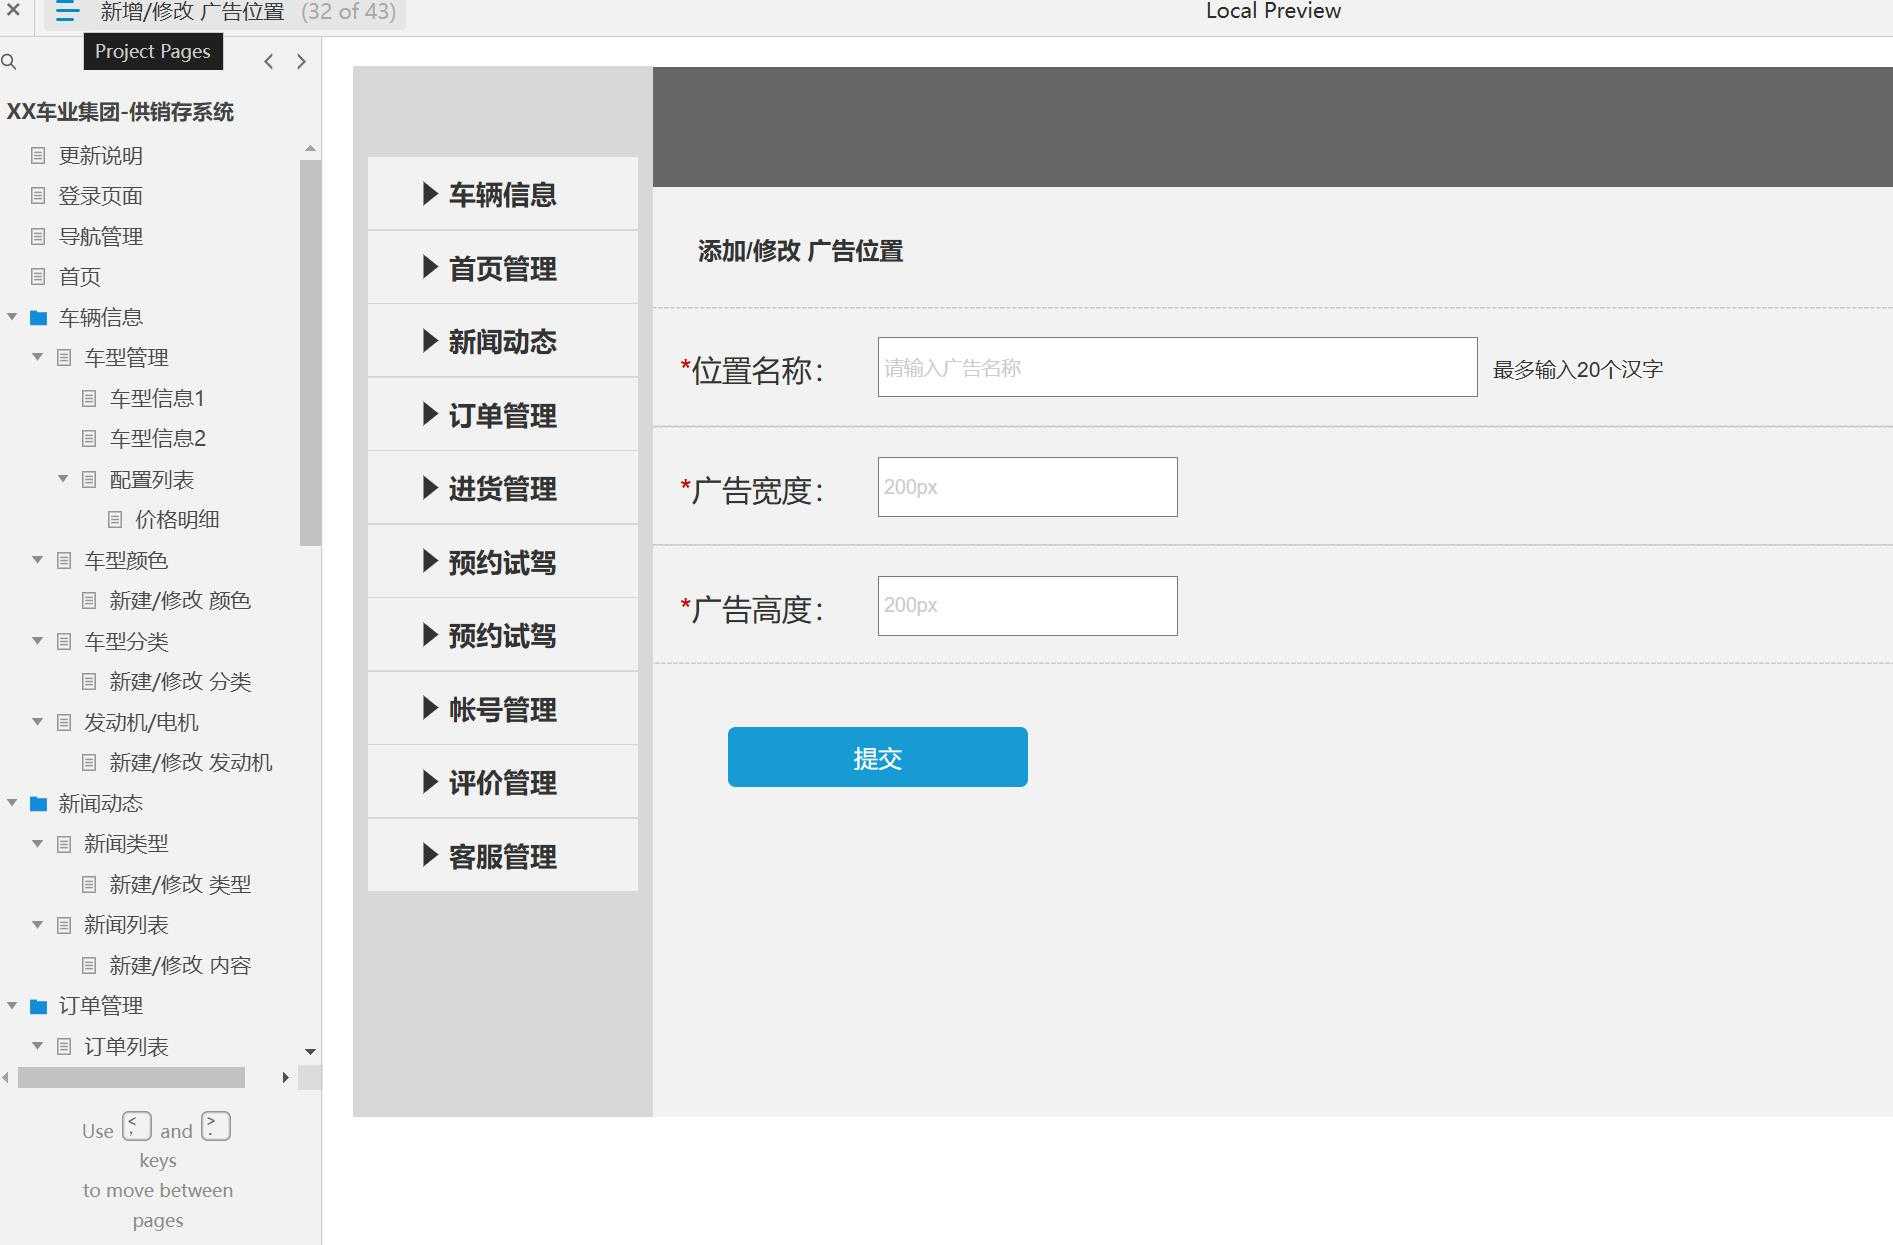Viewport: 1893px width, 1245px height.
Task: Click the folder icon beside 新闻动态
Action: (x=38, y=803)
